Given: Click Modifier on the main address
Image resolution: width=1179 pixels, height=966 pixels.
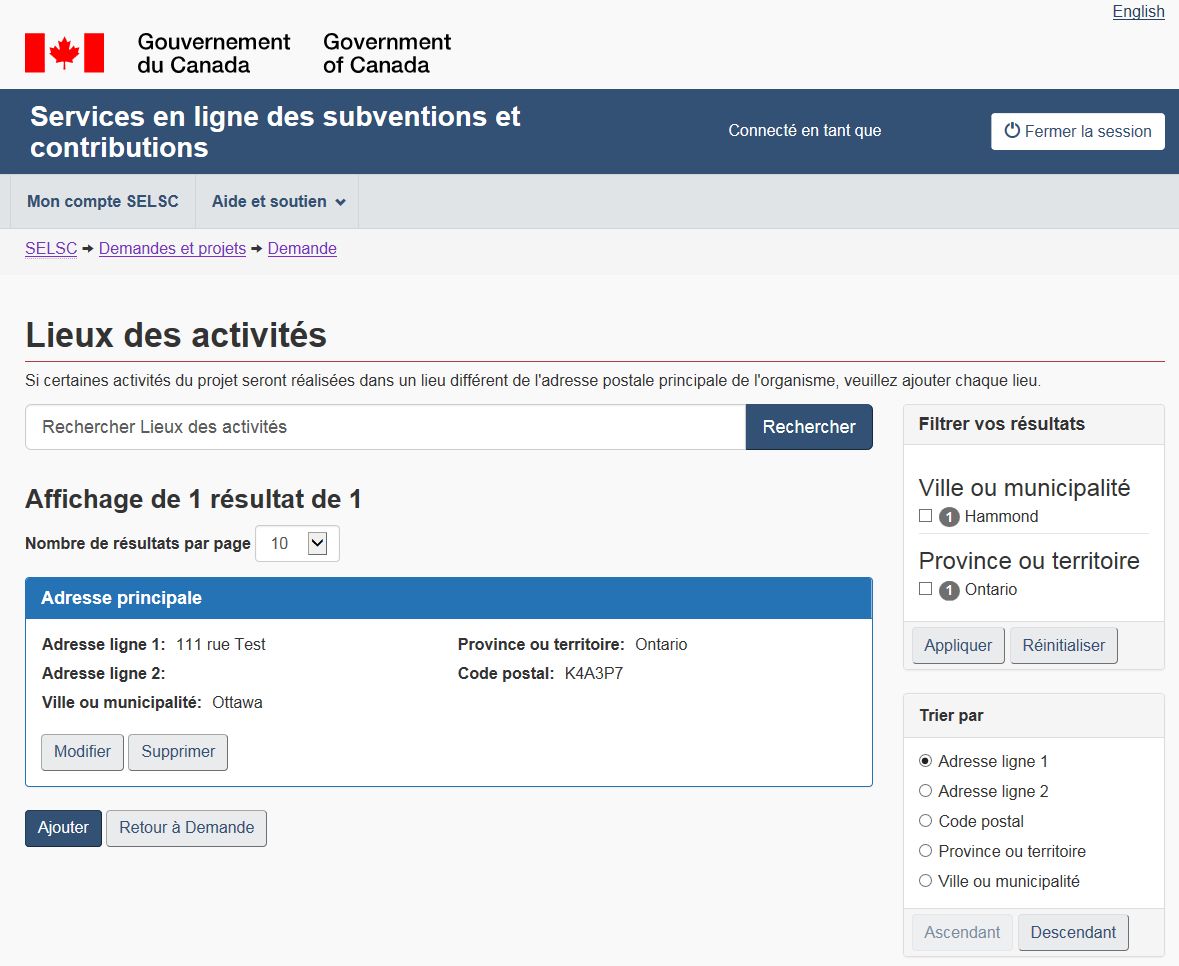Looking at the screenshot, I should tap(82, 752).
